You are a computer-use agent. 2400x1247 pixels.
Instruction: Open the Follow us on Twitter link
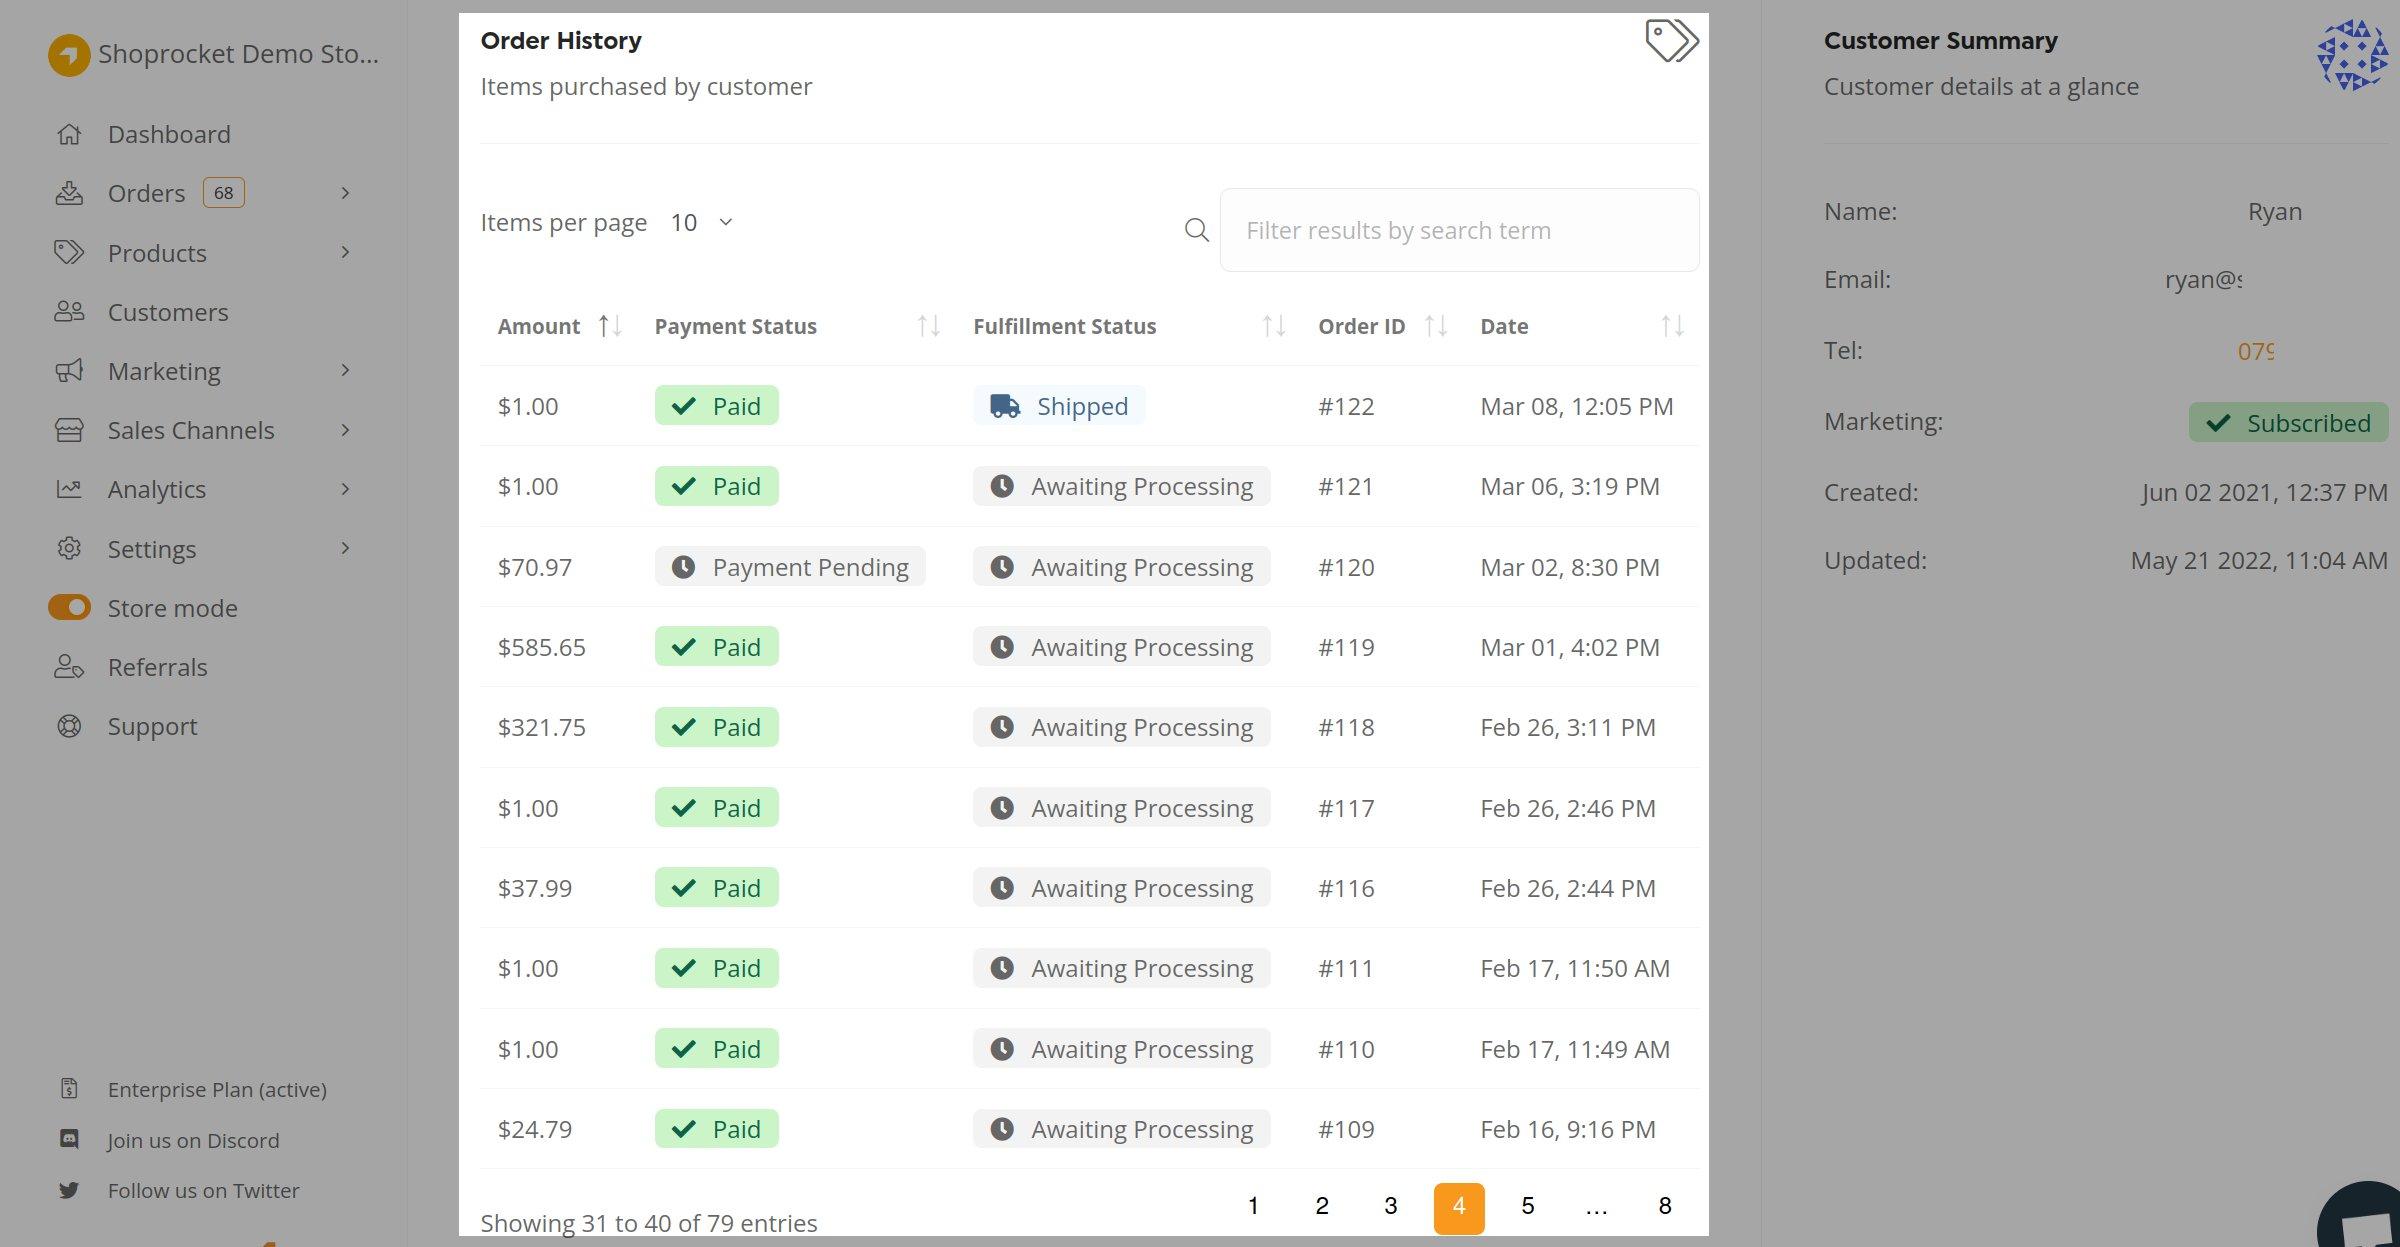[203, 1190]
